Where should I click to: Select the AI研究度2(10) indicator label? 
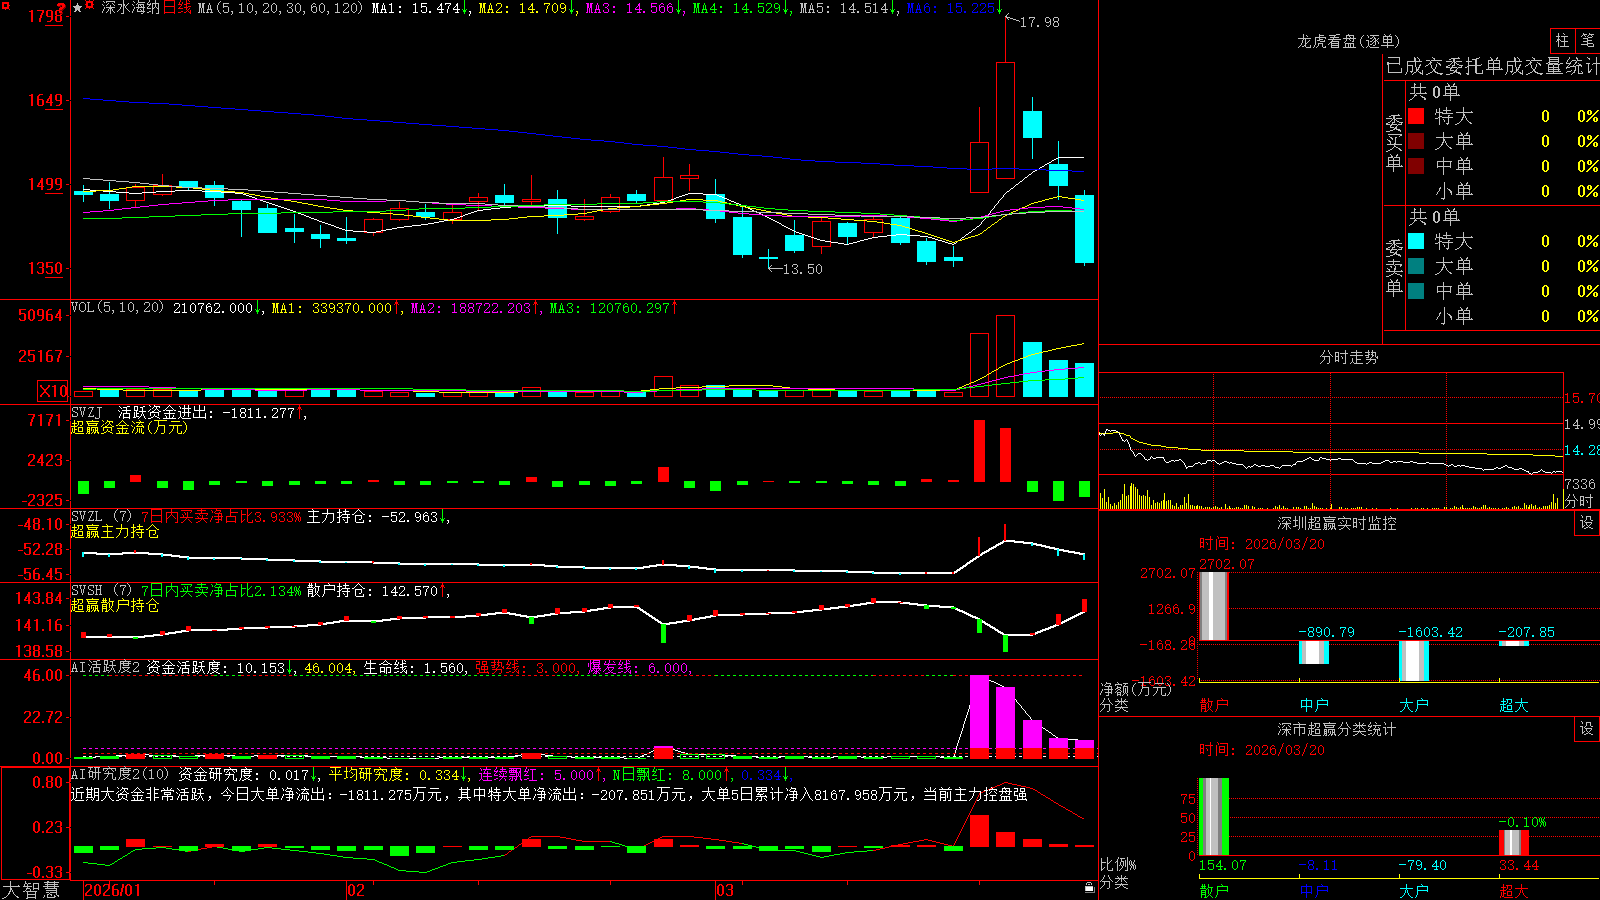(x=120, y=774)
